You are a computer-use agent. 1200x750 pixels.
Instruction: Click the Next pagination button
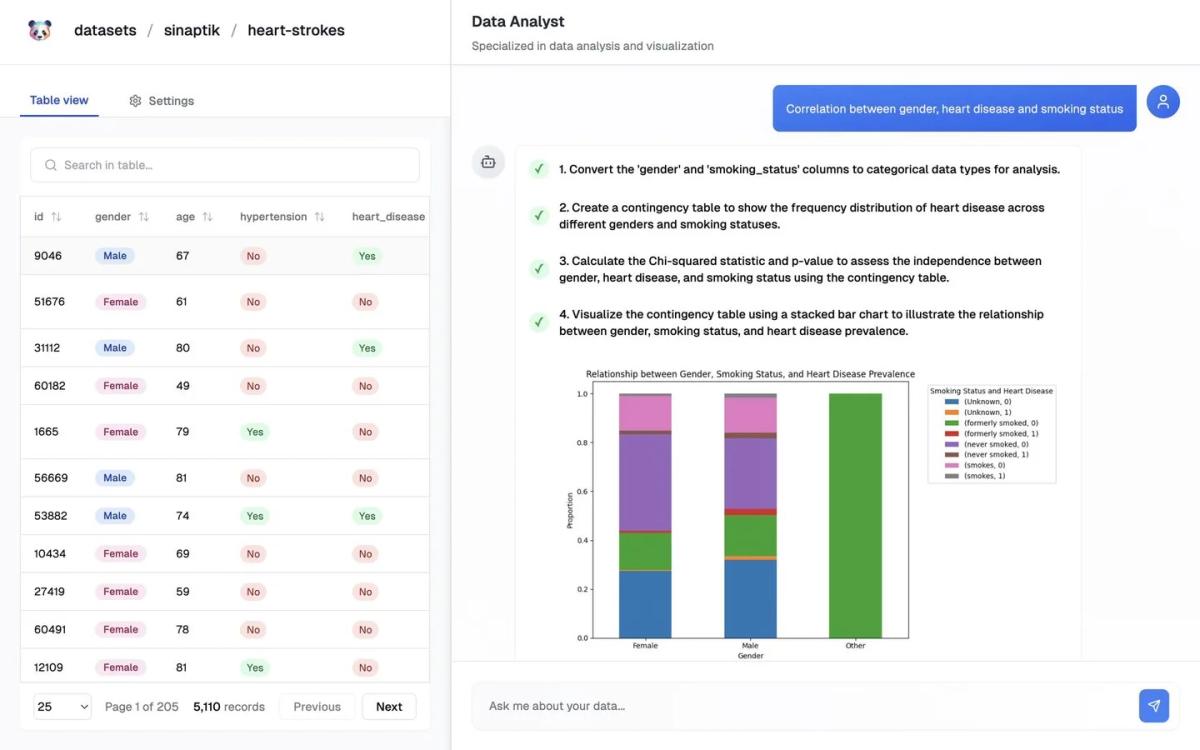388,706
